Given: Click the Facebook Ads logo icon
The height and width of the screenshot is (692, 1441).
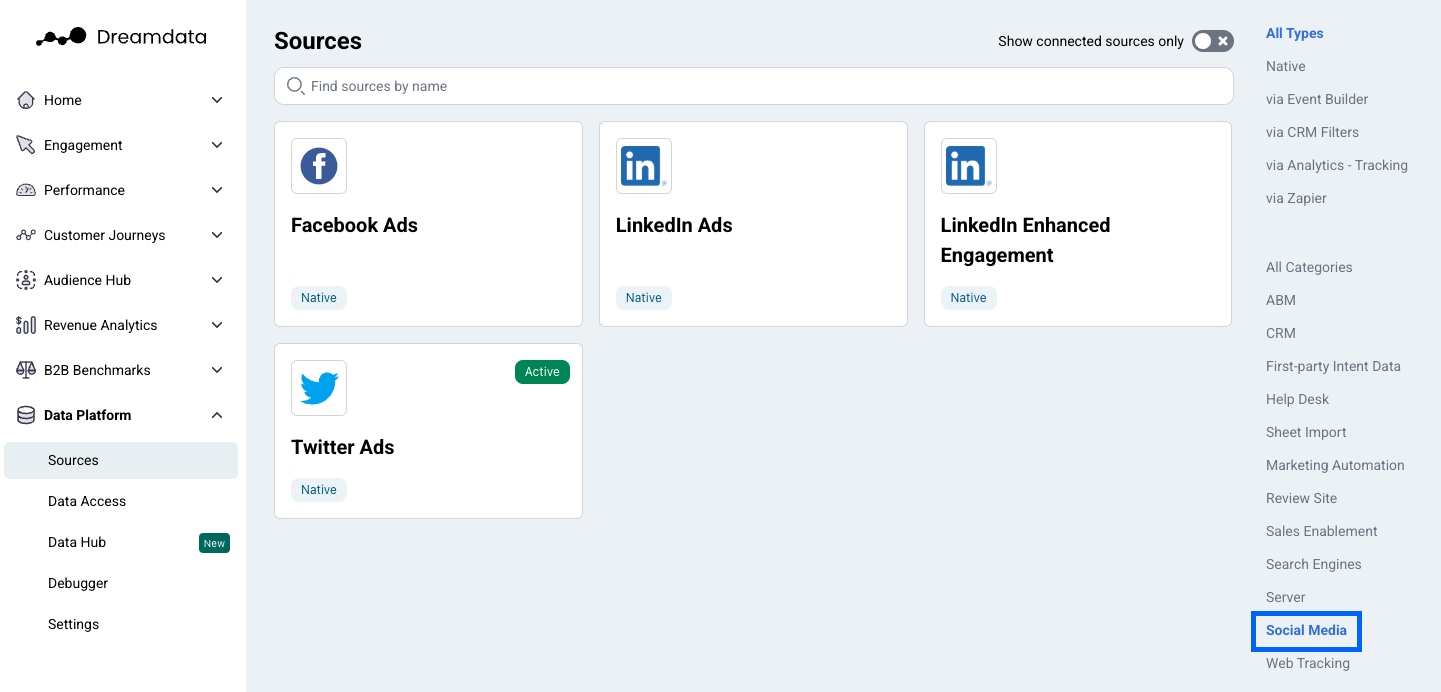Looking at the screenshot, I should [319, 166].
